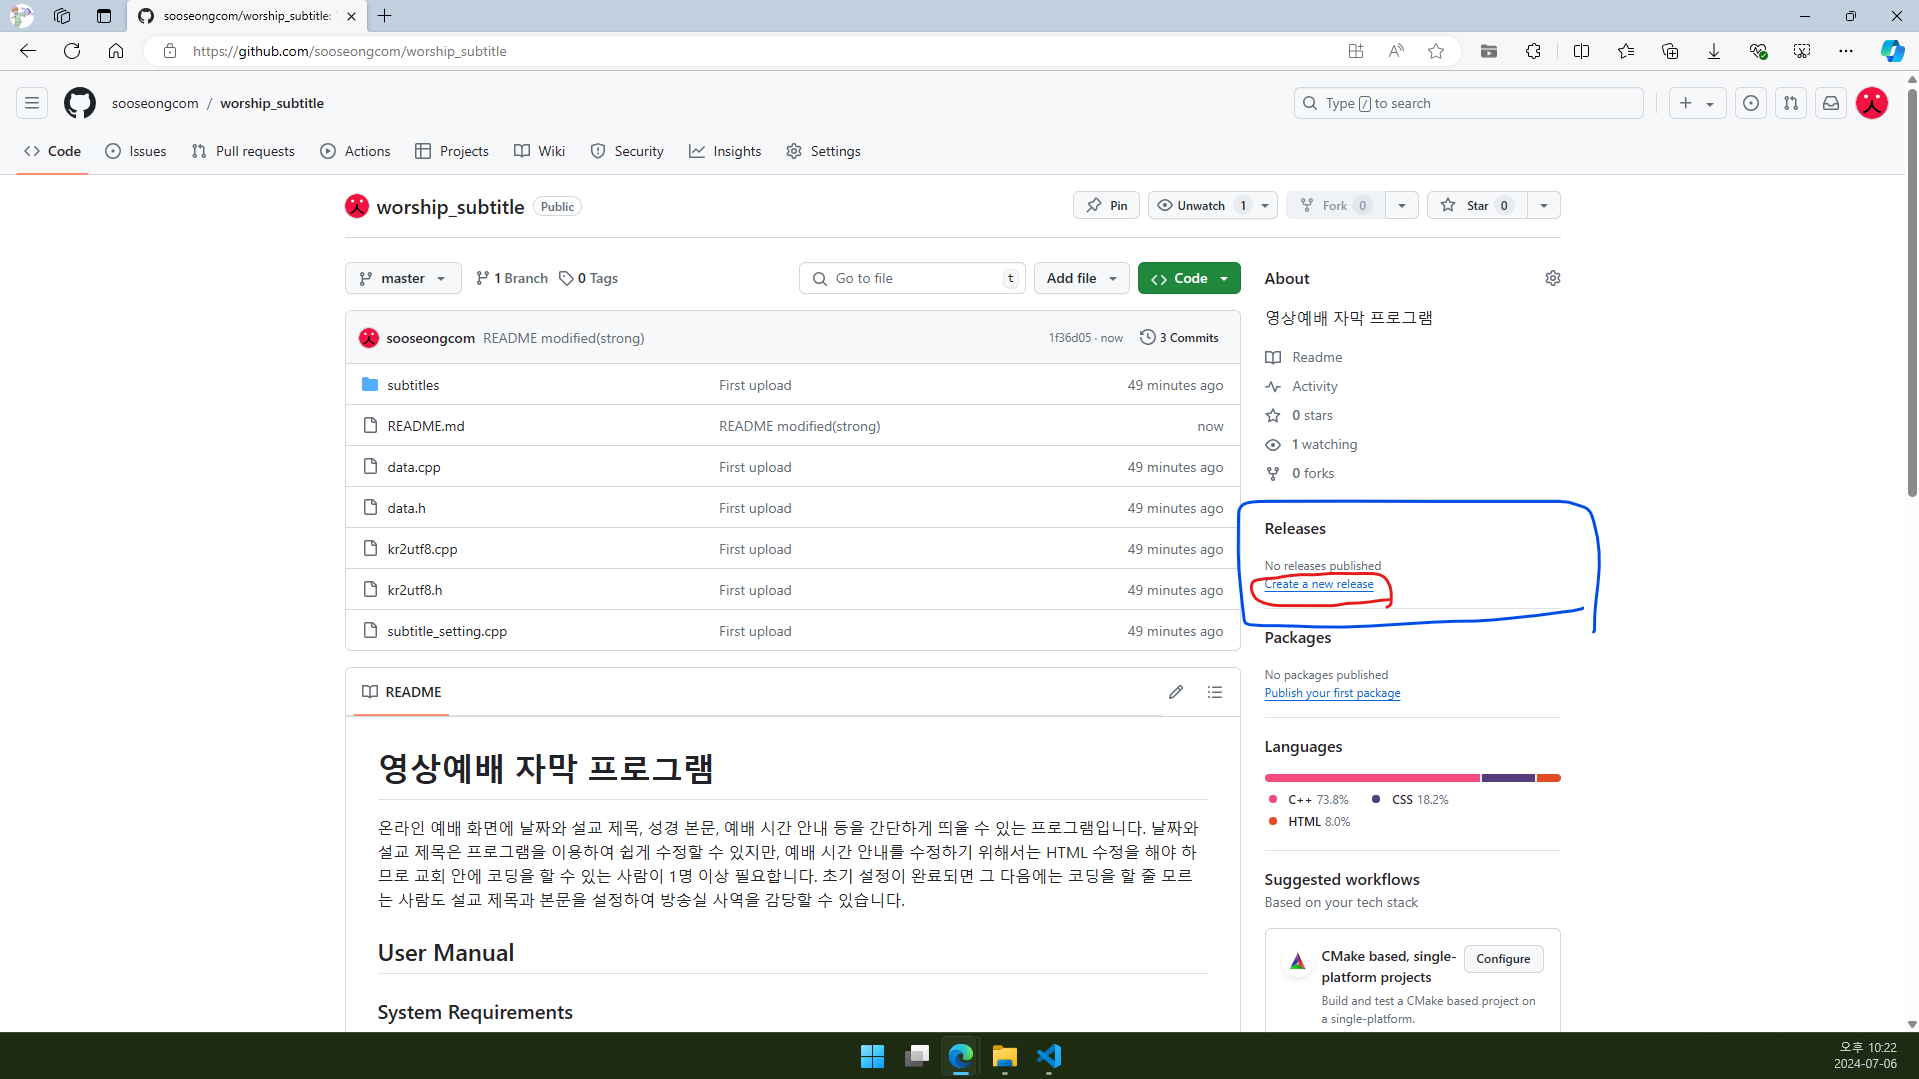
Task: Open File Explorer from the taskbar
Action: pyautogui.click(x=1004, y=1056)
